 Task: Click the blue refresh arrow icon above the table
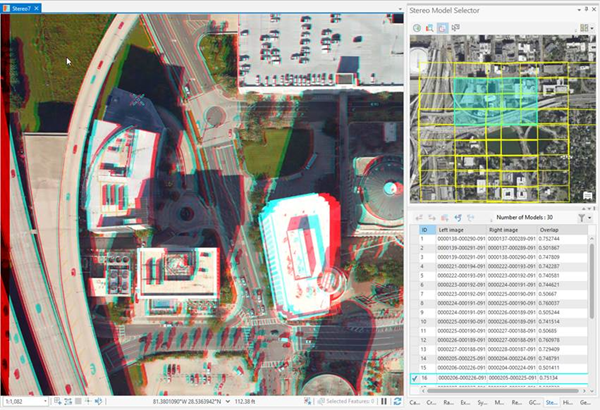pos(457,217)
